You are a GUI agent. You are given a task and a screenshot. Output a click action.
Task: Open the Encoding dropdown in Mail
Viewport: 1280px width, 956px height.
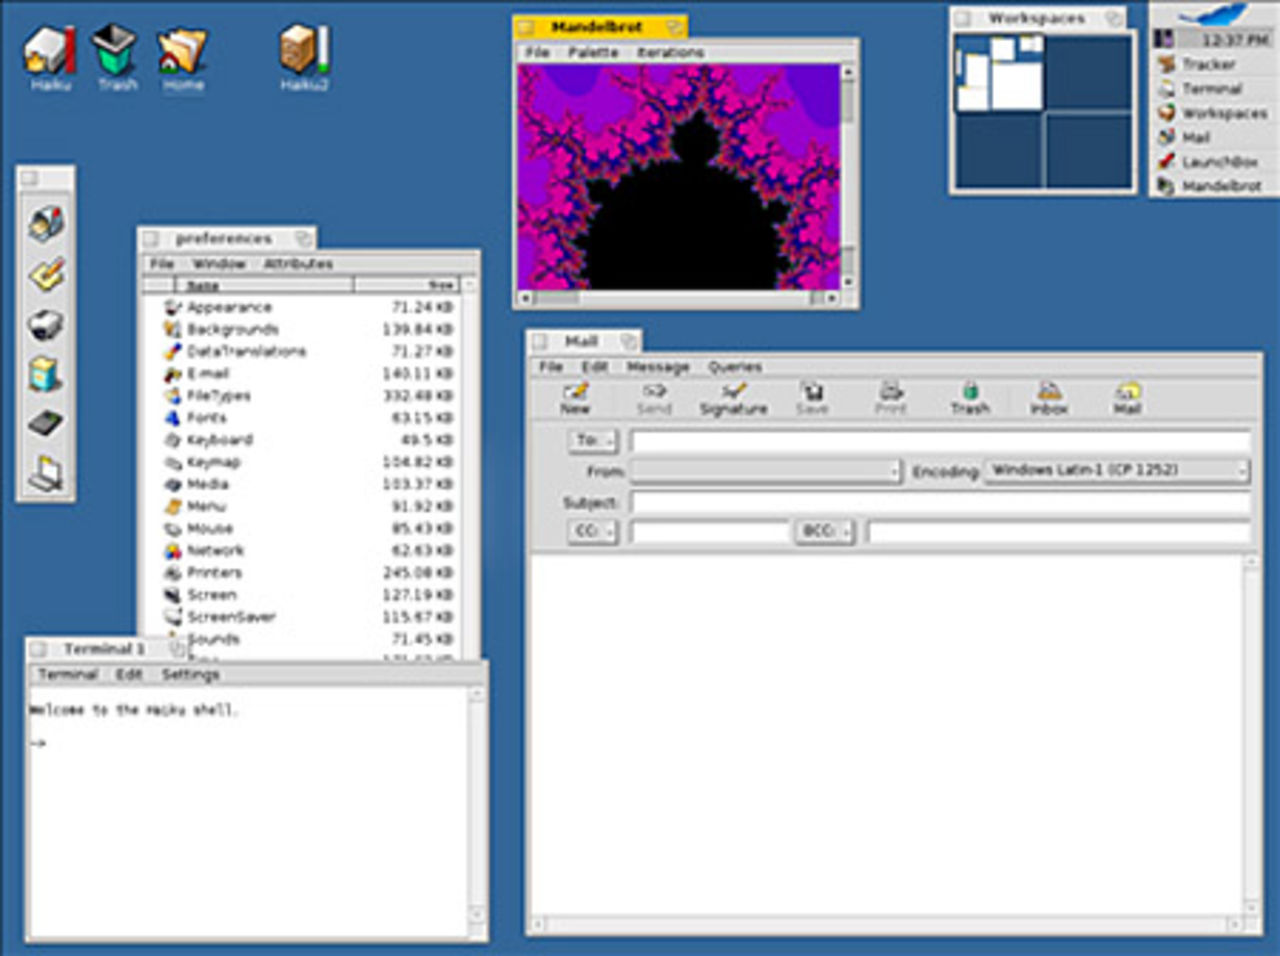[x=1116, y=470]
